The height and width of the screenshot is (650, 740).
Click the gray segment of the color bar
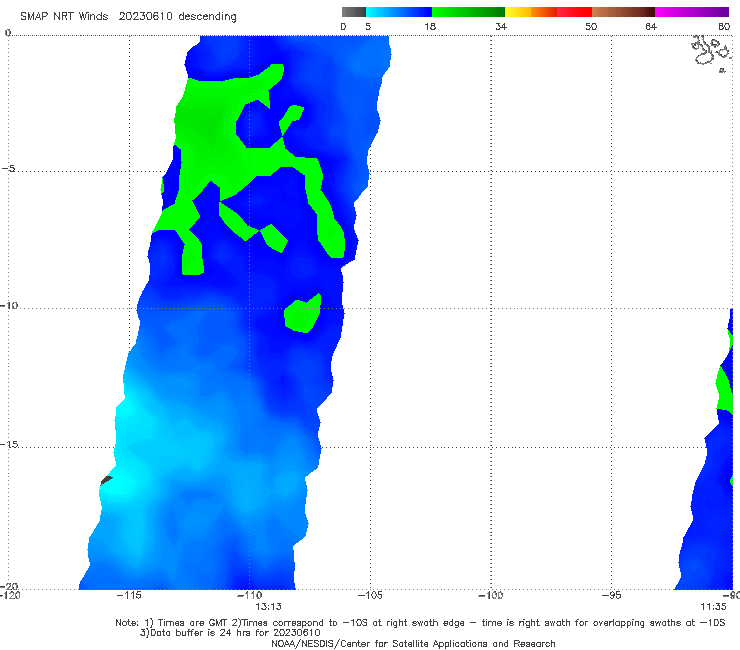[353, 12]
